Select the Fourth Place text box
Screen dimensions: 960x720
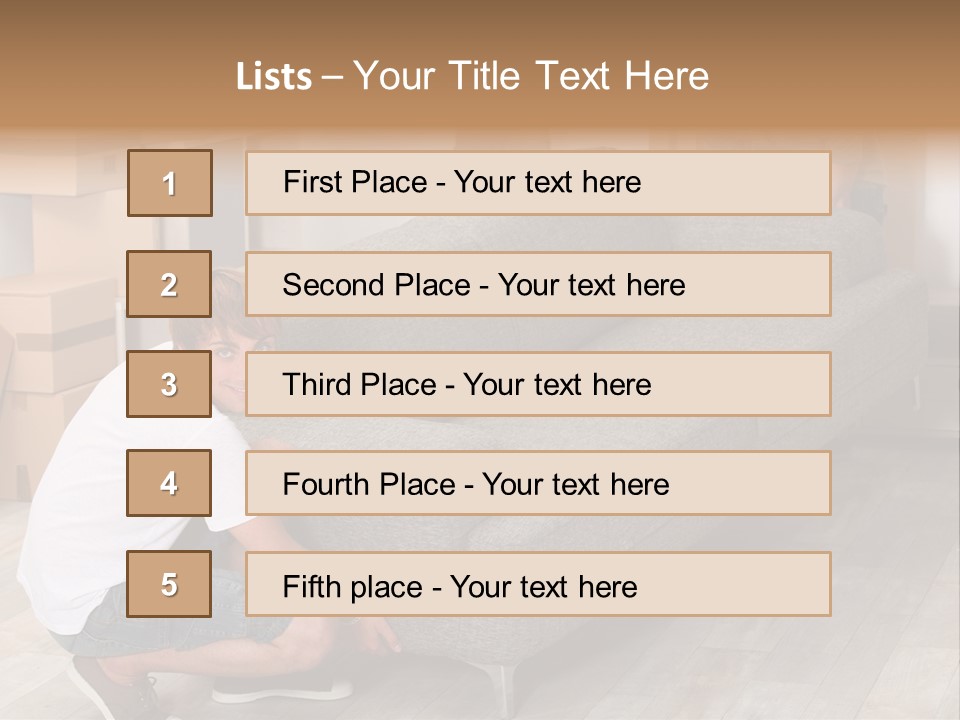pyautogui.click(x=538, y=484)
